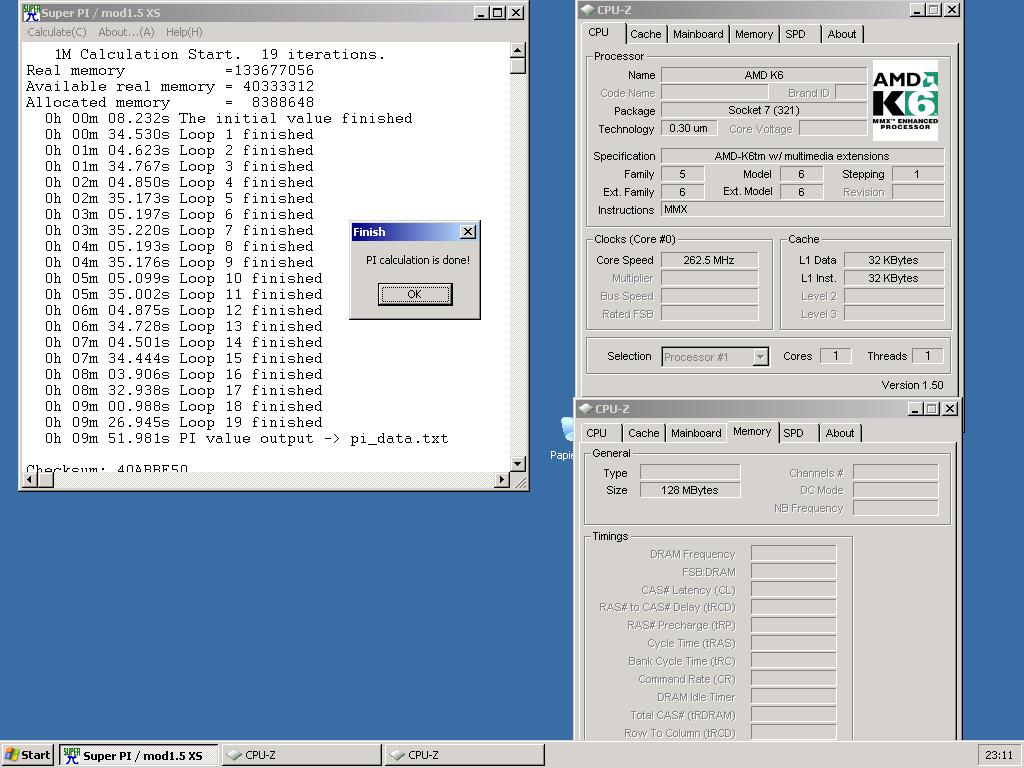The width and height of the screenshot is (1024, 768).
Task: Open About tab in top CPU-Z window
Action: (842, 34)
